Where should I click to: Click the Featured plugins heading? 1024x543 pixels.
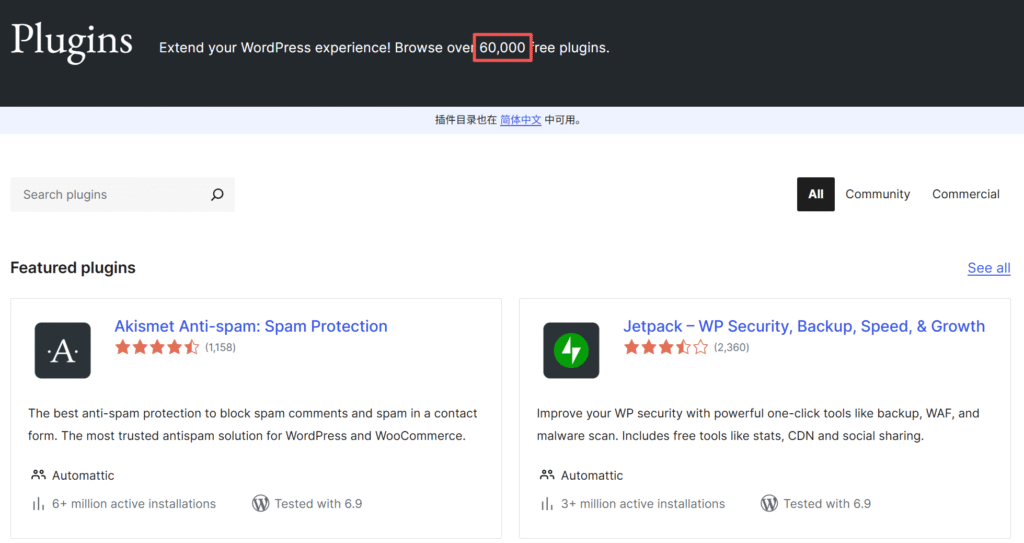[73, 268]
